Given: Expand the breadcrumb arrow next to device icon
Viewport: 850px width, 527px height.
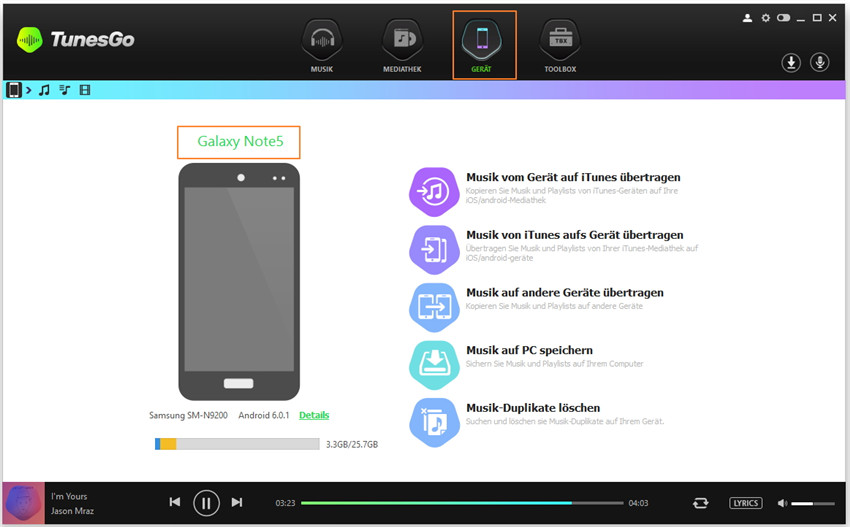Looking at the screenshot, I should point(29,90).
